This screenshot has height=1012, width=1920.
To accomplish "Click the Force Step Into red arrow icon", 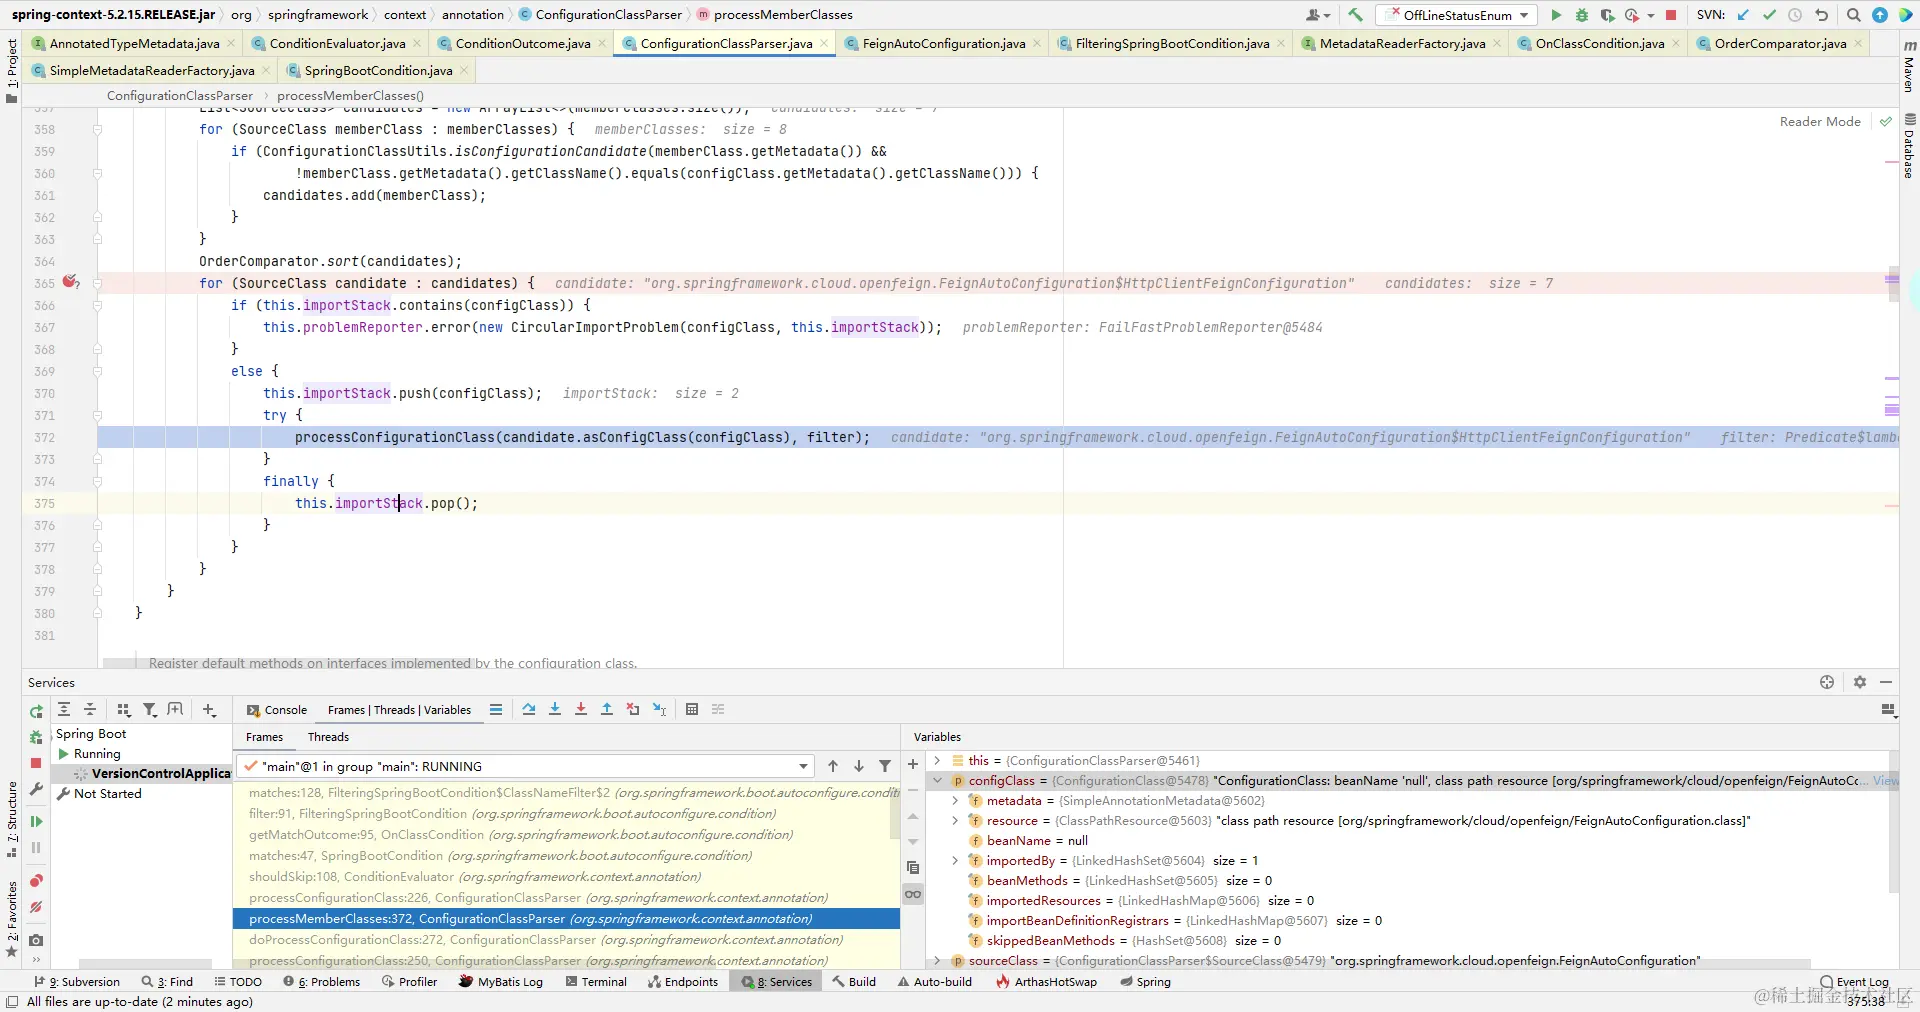I will pyautogui.click(x=581, y=709).
